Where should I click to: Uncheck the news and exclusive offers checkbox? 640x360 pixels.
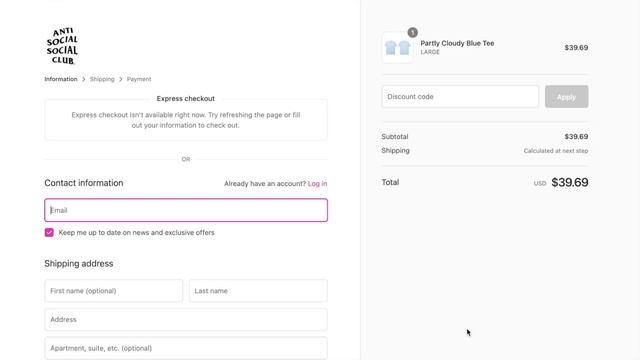[x=49, y=232]
